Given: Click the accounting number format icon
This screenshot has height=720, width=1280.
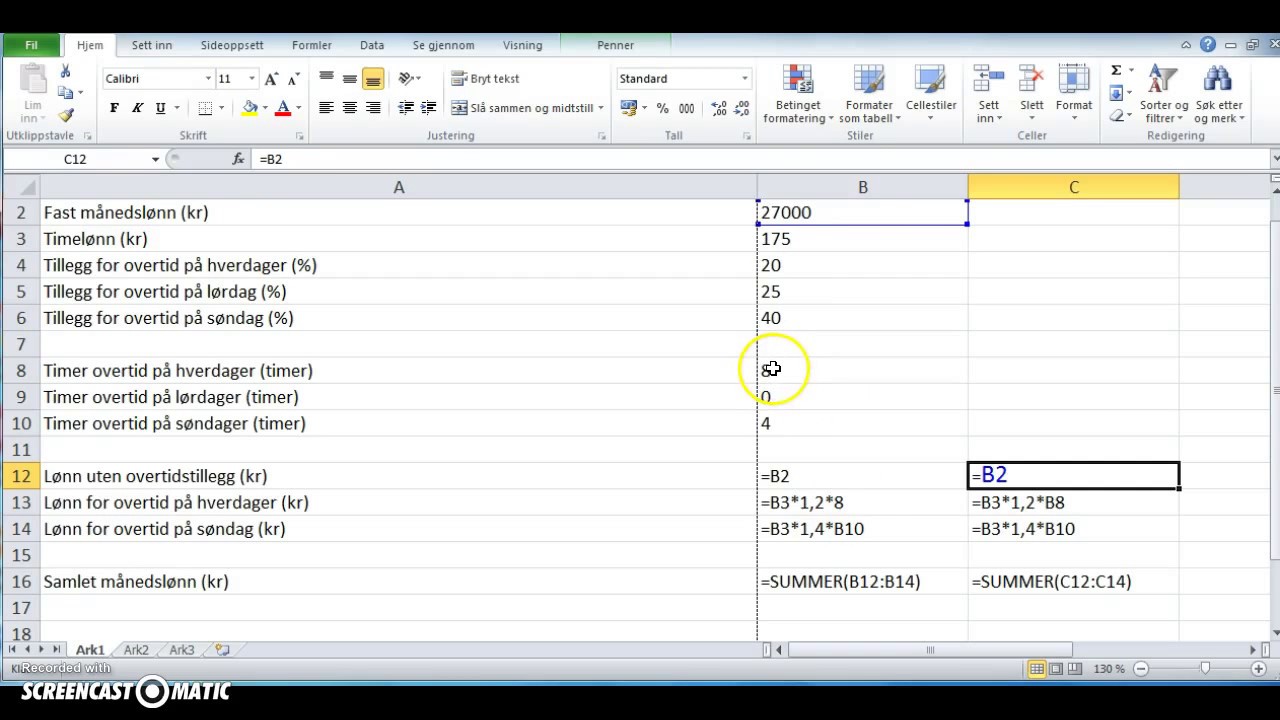Looking at the screenshot, I should 629,108.
